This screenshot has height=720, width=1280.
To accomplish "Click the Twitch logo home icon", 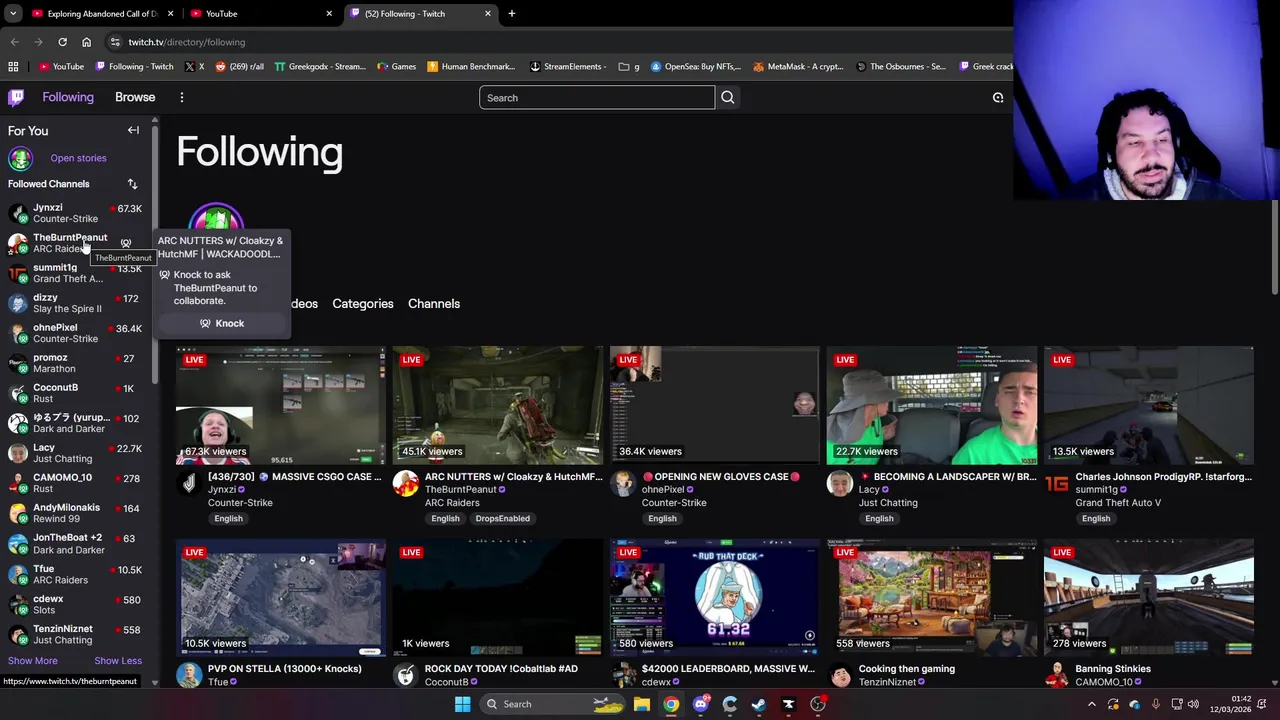I will coord(16,97).
